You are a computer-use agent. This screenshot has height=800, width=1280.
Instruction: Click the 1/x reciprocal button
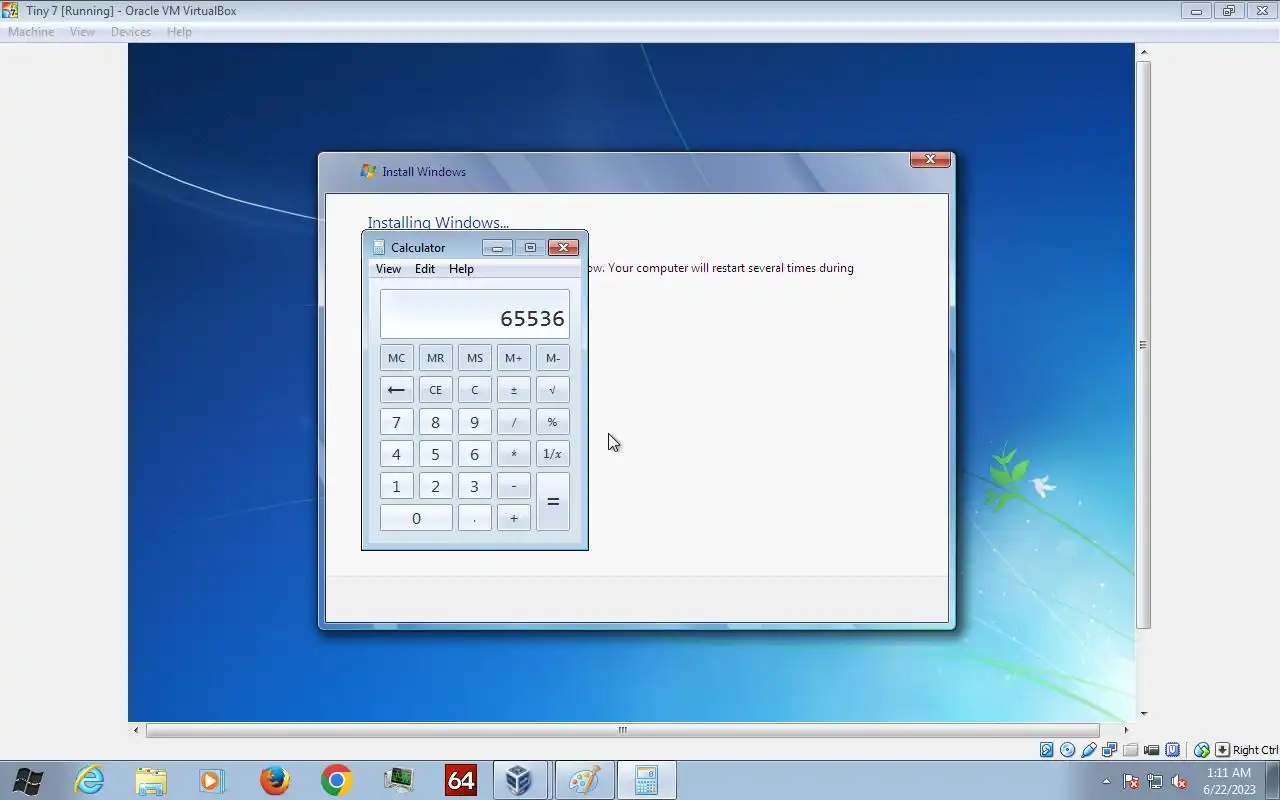click(x=553, y=454)
